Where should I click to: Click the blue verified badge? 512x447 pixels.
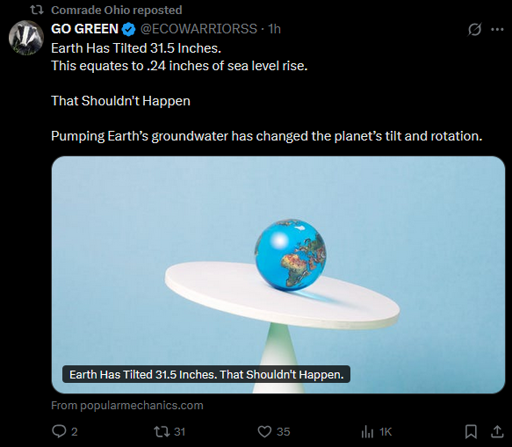(128, 29)
